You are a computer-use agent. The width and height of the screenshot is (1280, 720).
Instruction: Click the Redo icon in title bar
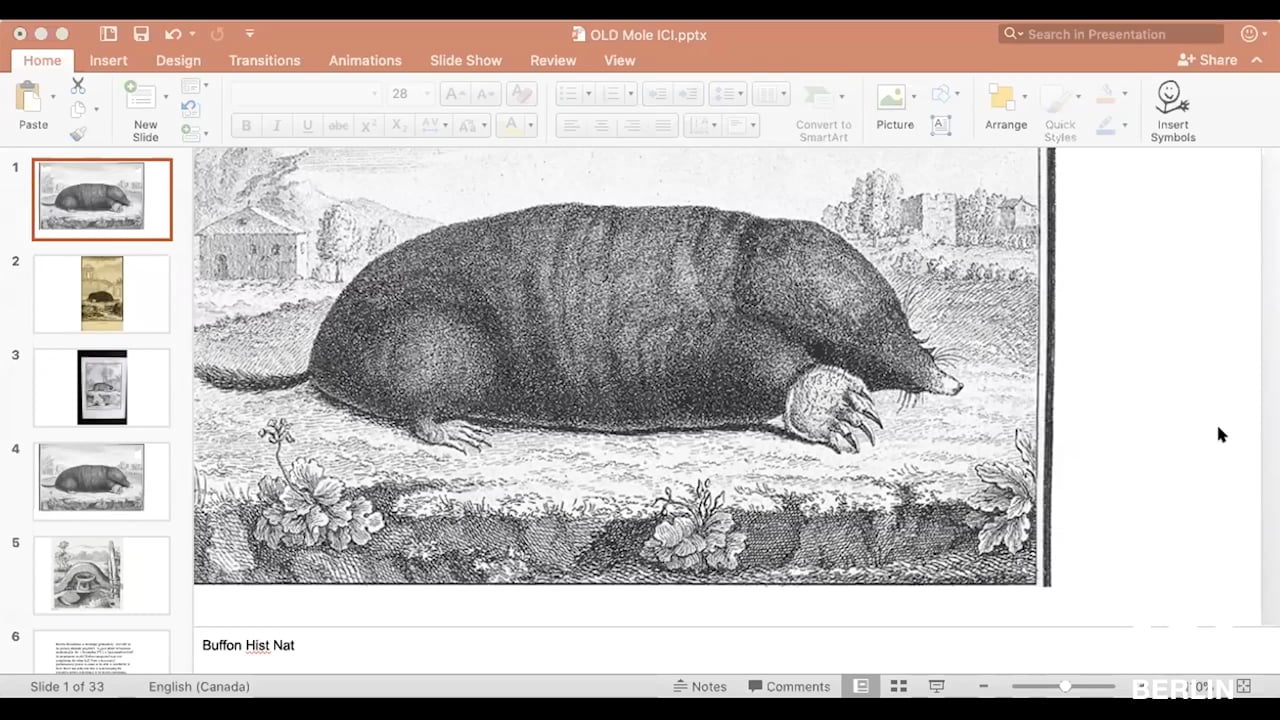(217, 34)
